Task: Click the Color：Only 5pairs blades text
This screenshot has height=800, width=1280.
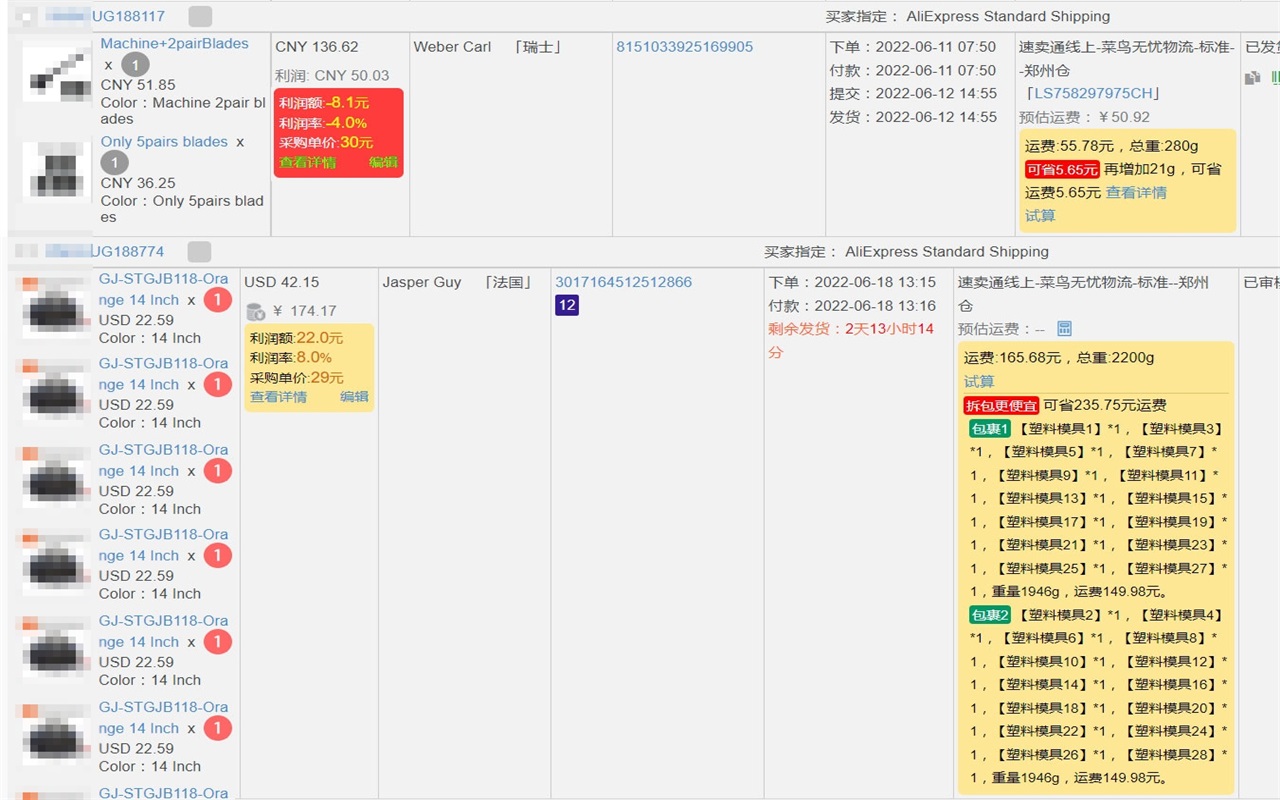Action: [x=182, y=209]
